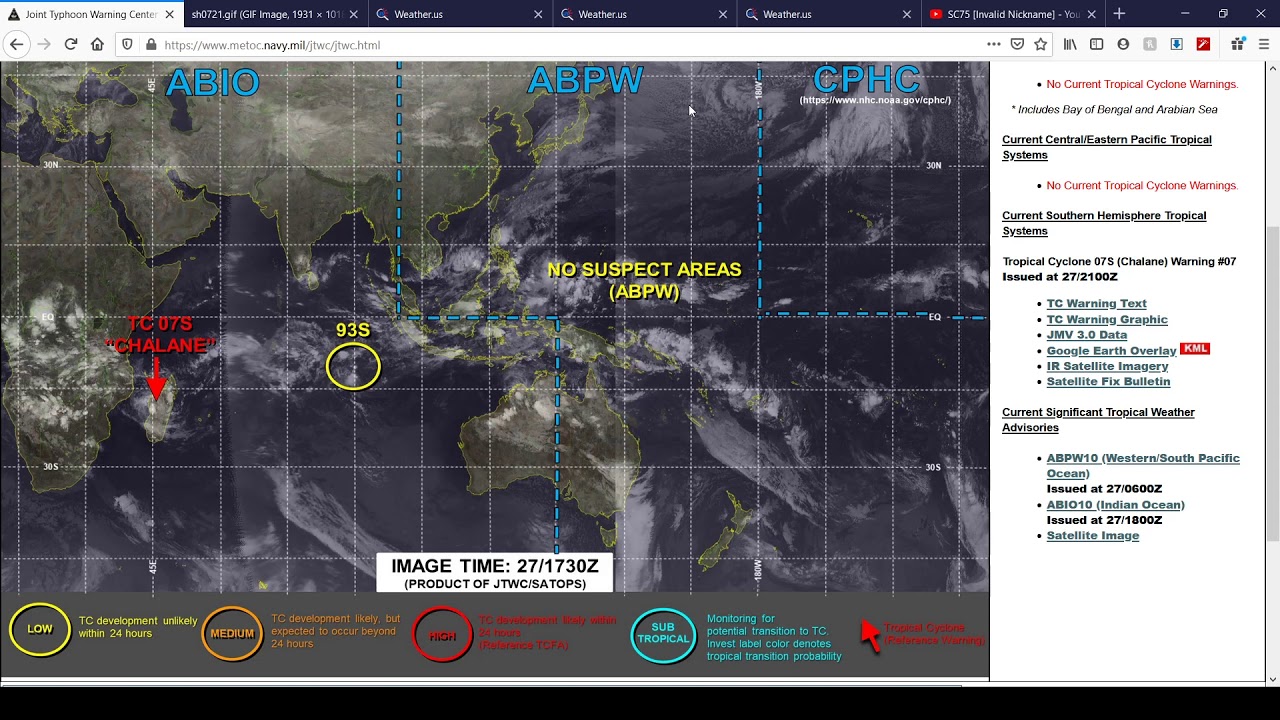Click the CPHC nhc.noaa.gov URL text
This screenshot has width=1280, height=720.
point(875,100)
